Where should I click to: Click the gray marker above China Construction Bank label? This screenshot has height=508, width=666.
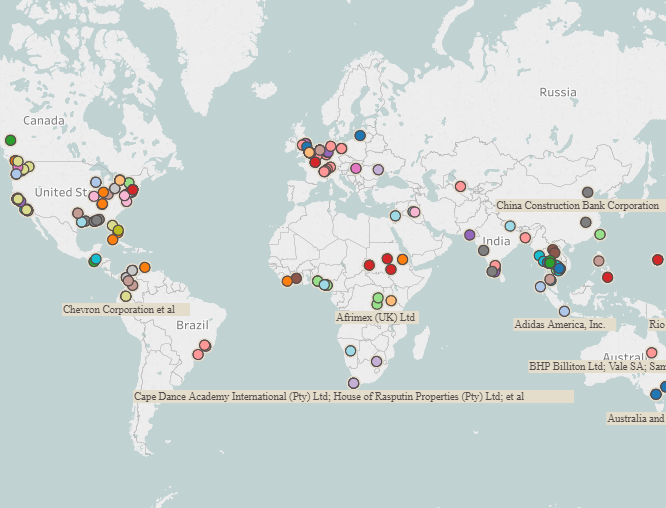click(x=587, y=192)
